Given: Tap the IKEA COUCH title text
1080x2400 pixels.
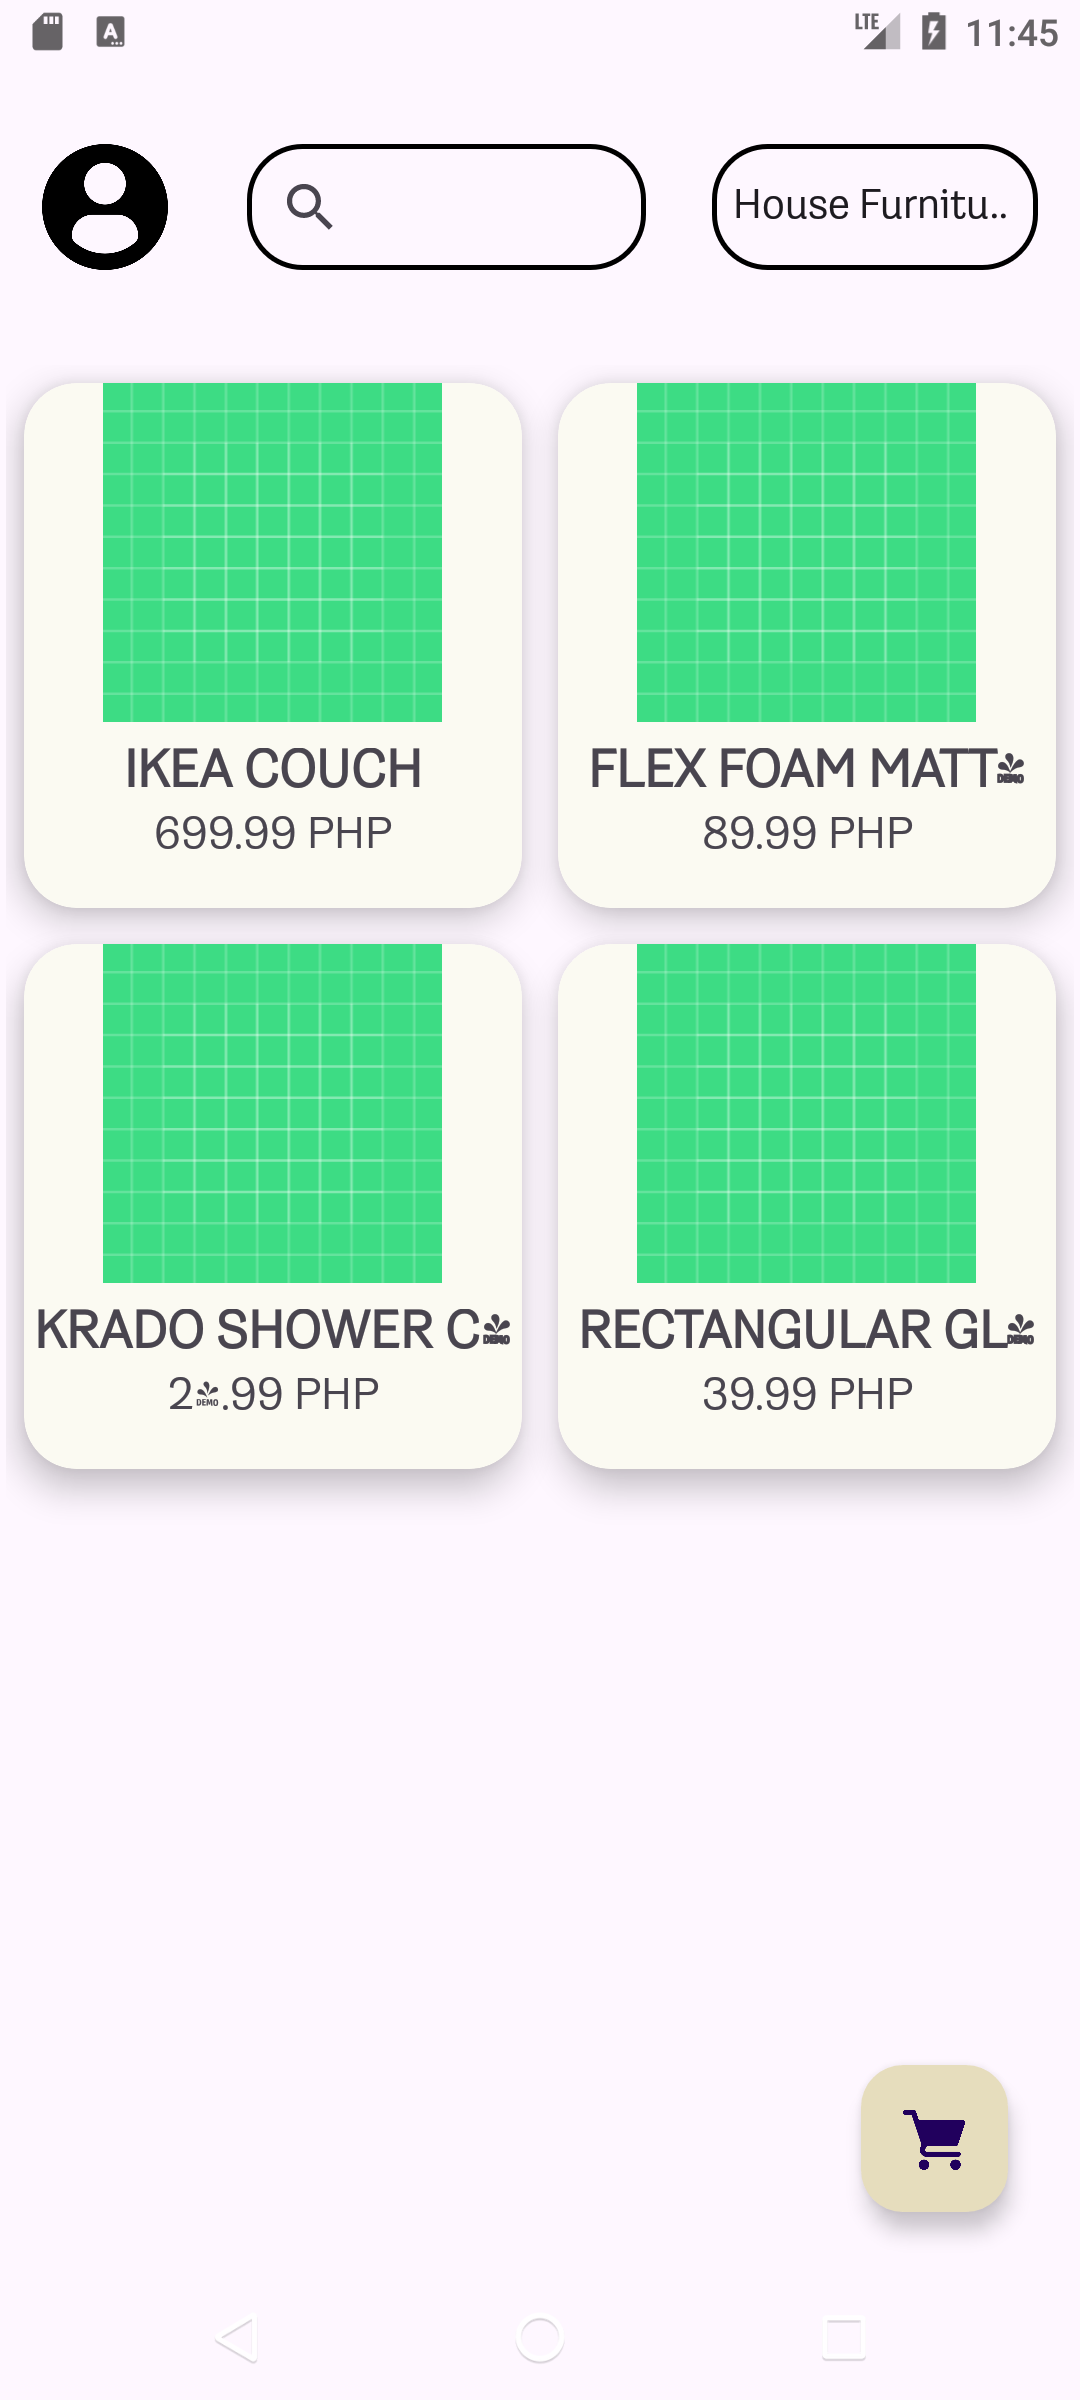Looking at the screenshot, I should click(273, 769).
